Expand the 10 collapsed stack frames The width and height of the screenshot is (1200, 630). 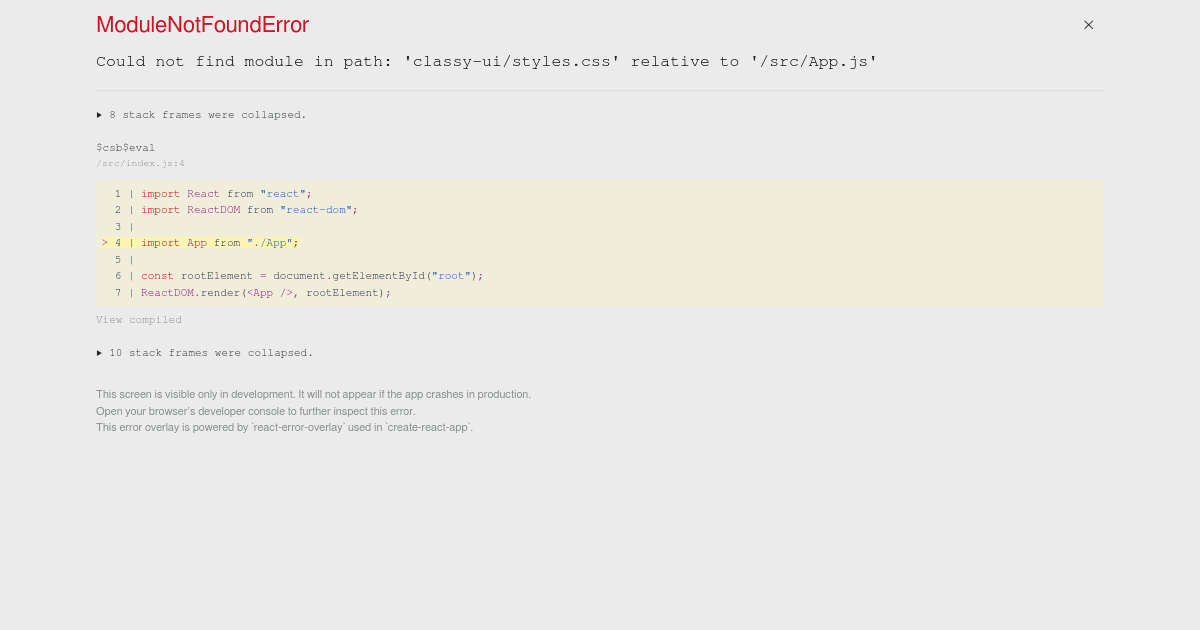[211, 352]
